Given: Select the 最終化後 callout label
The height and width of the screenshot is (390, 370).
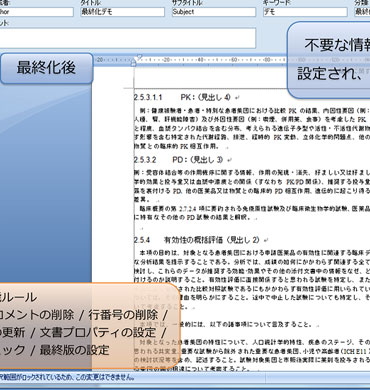Looking at the screenshot, I should pos(46,68).
